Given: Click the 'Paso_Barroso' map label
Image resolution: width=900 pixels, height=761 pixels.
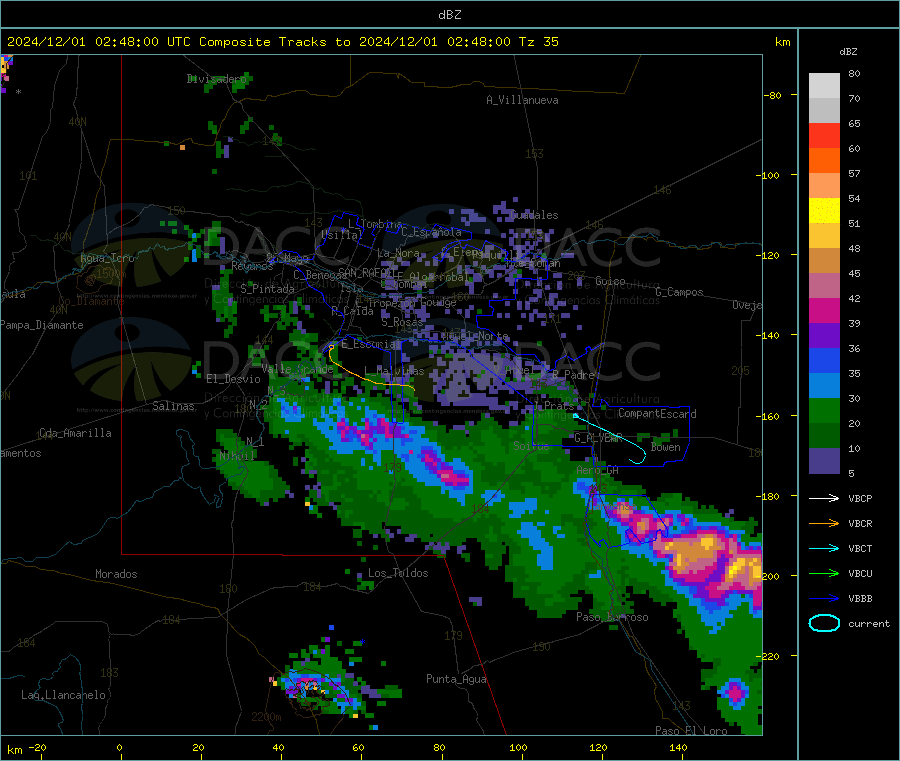Looking at the screenshot, I should [612, 617].
